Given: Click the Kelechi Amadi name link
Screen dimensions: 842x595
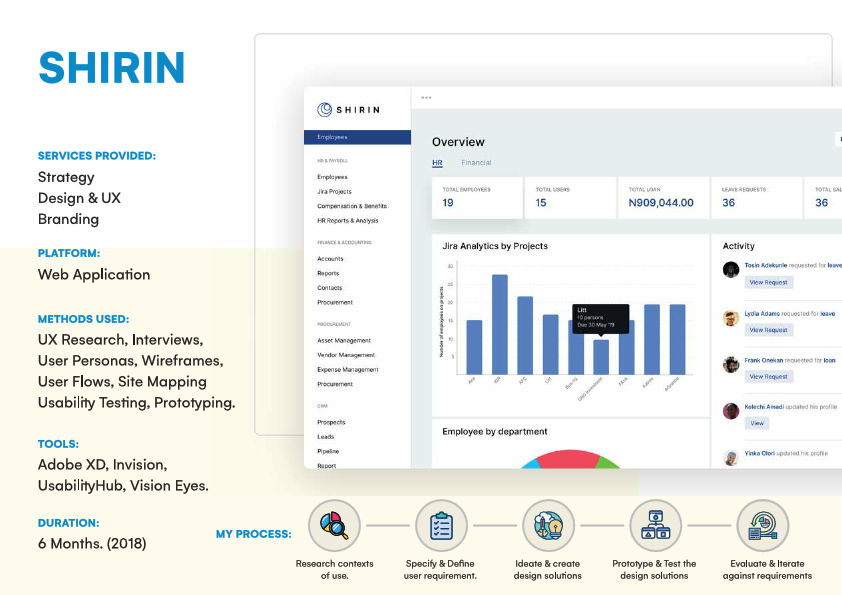Looking at the screenshot, I should (764, 407).
